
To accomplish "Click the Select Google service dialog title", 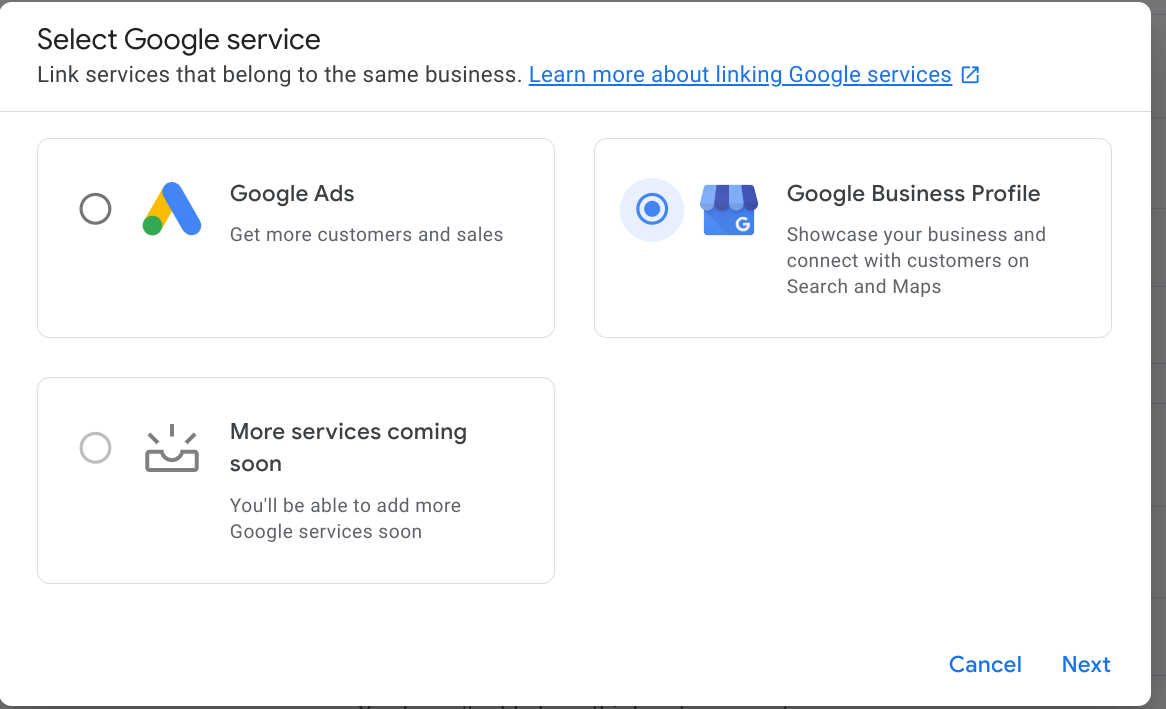I will [178, 39].
